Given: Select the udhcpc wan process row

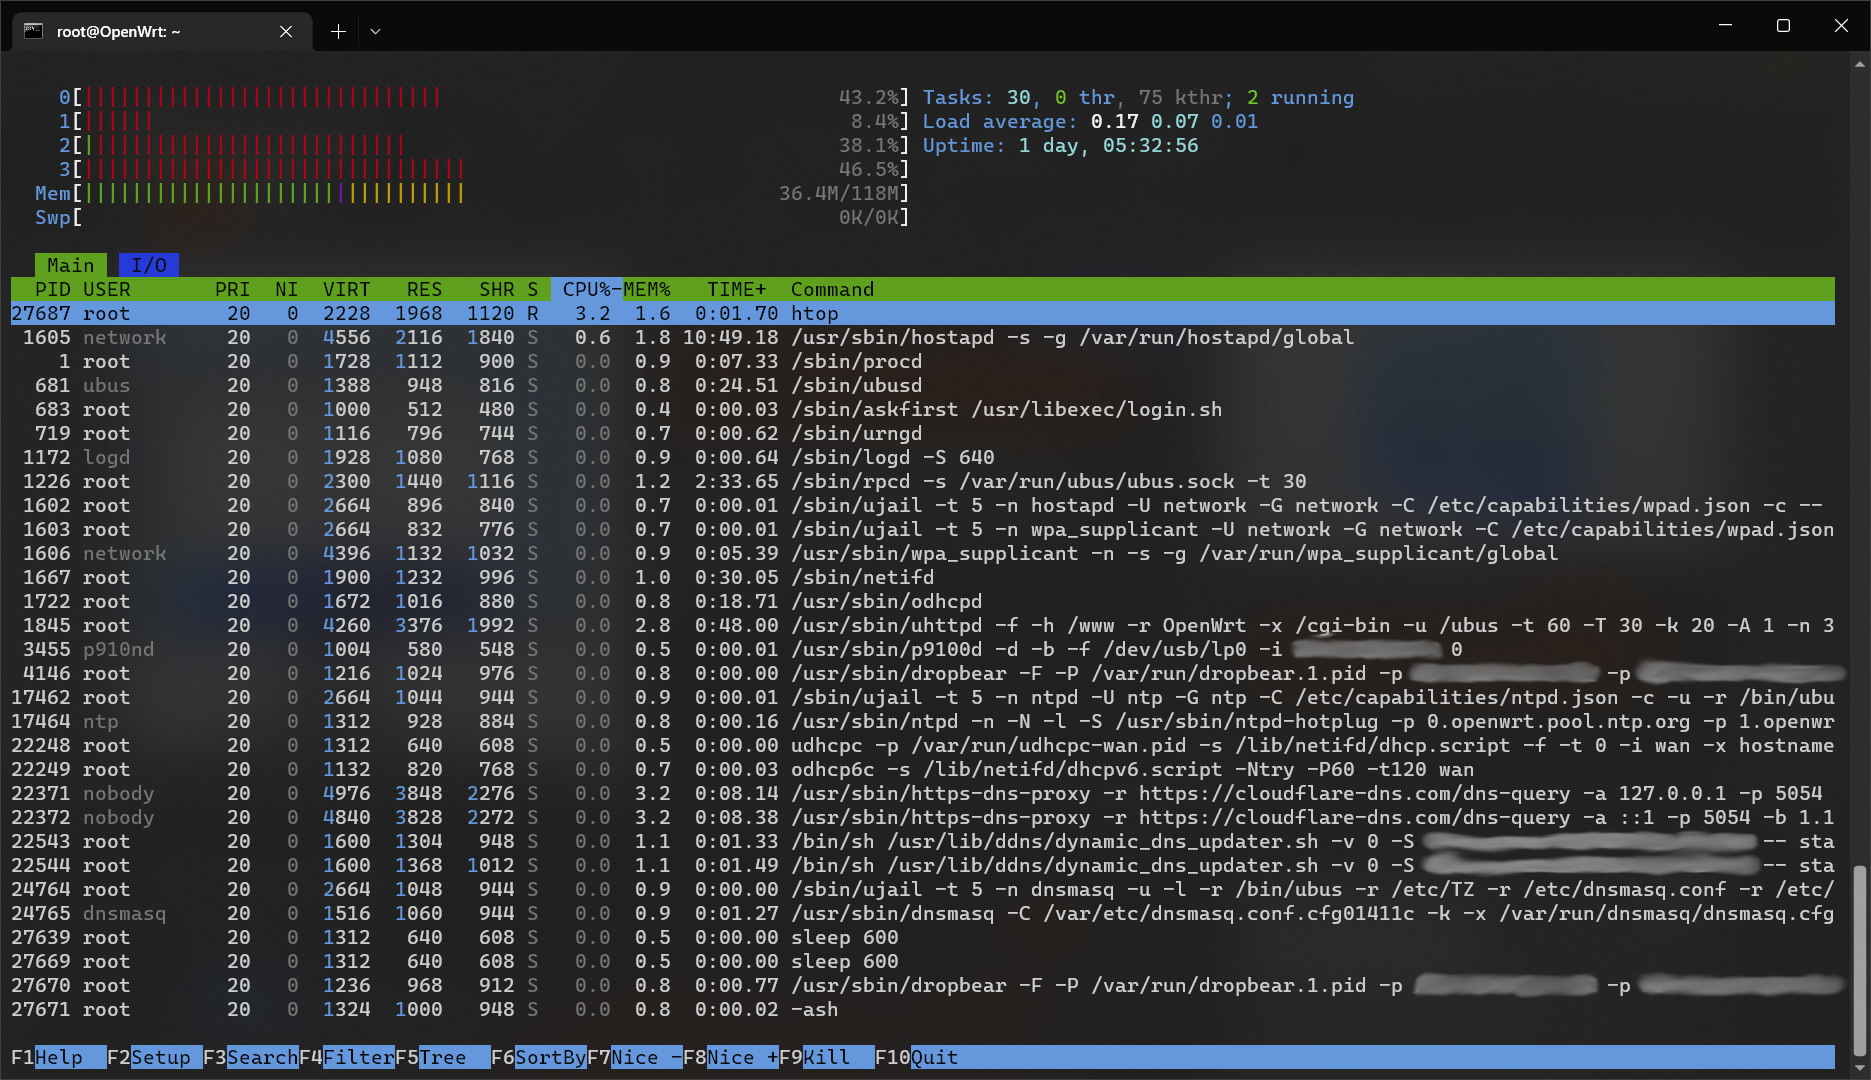Looking at the screenshot, I should pyautogui.click(x=922, y=745).
